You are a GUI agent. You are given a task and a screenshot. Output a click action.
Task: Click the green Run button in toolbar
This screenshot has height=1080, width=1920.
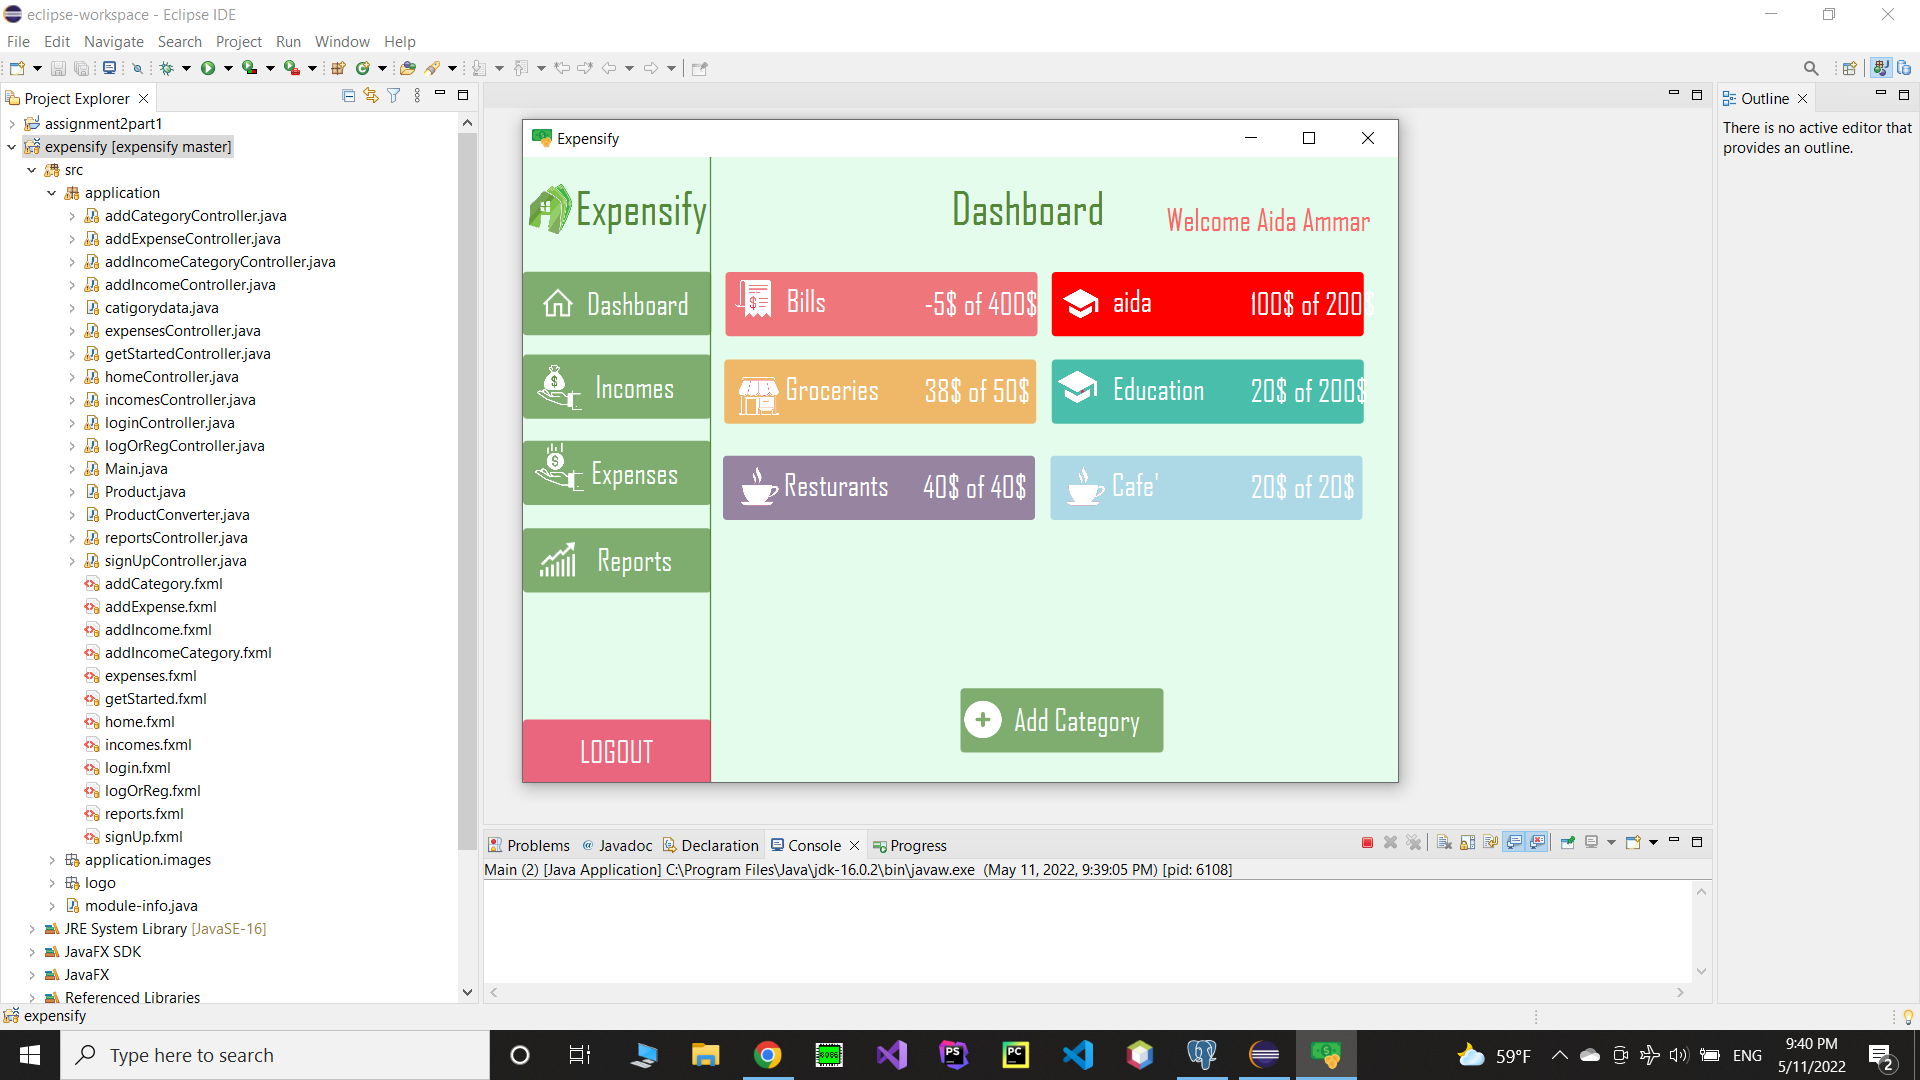(x=208, y=68)
